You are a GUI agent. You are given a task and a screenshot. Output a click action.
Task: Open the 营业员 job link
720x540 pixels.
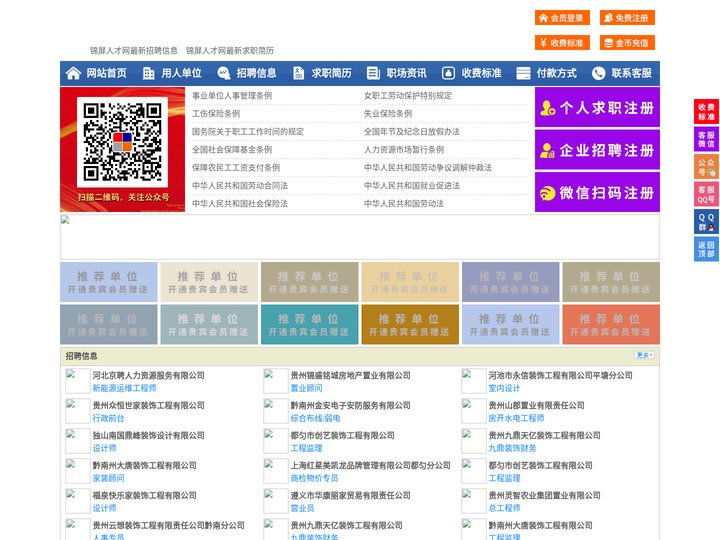click(x=303, y=508)
